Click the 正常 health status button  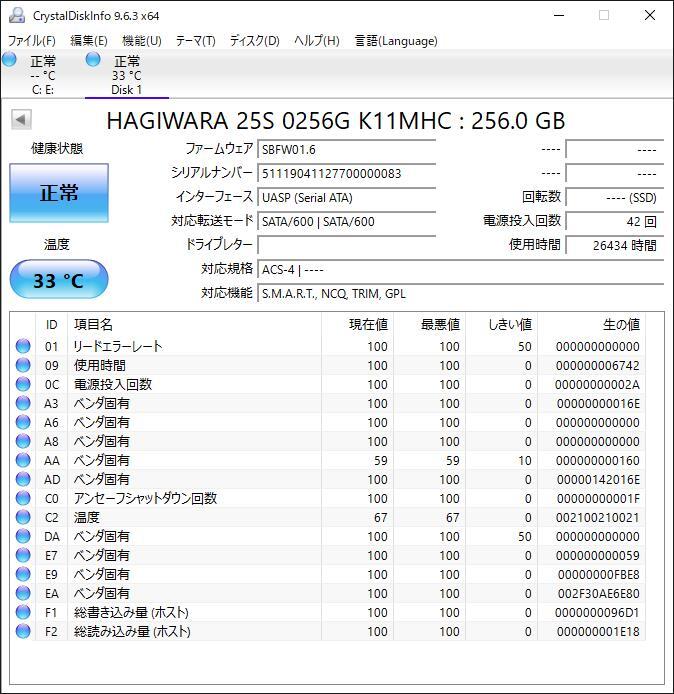click(59, 193)
